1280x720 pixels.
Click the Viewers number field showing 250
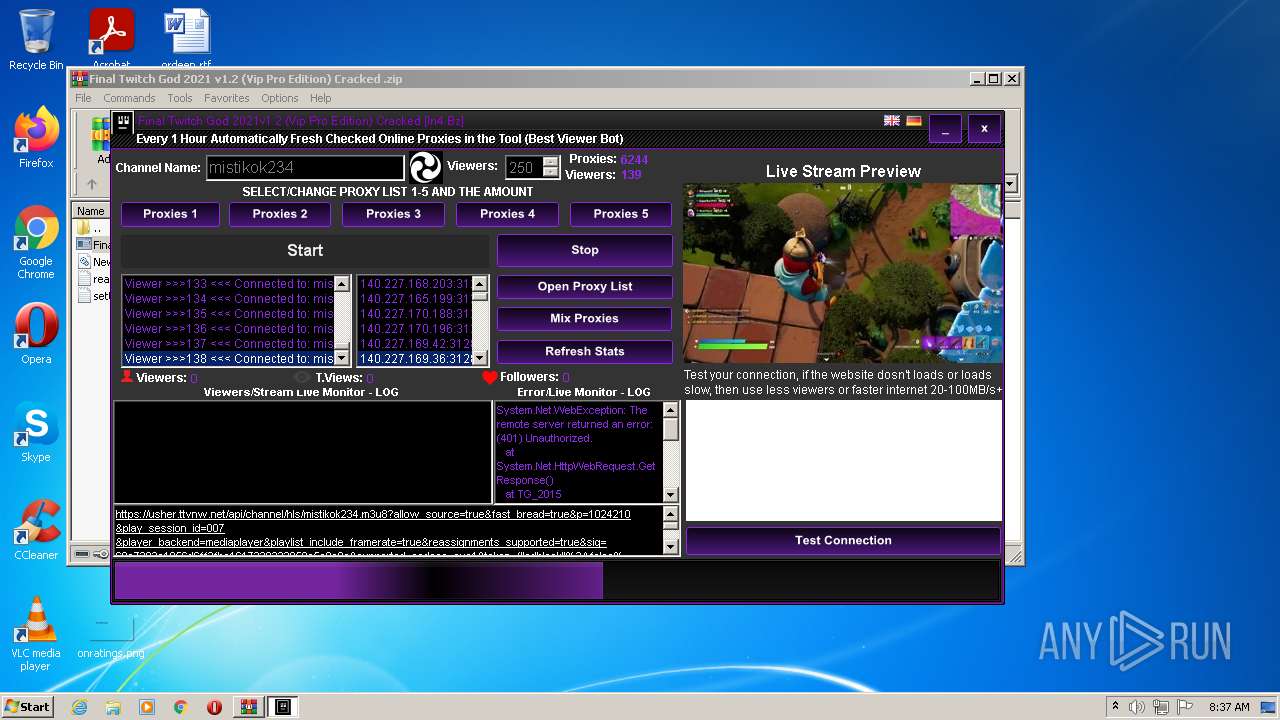point(525,168)
